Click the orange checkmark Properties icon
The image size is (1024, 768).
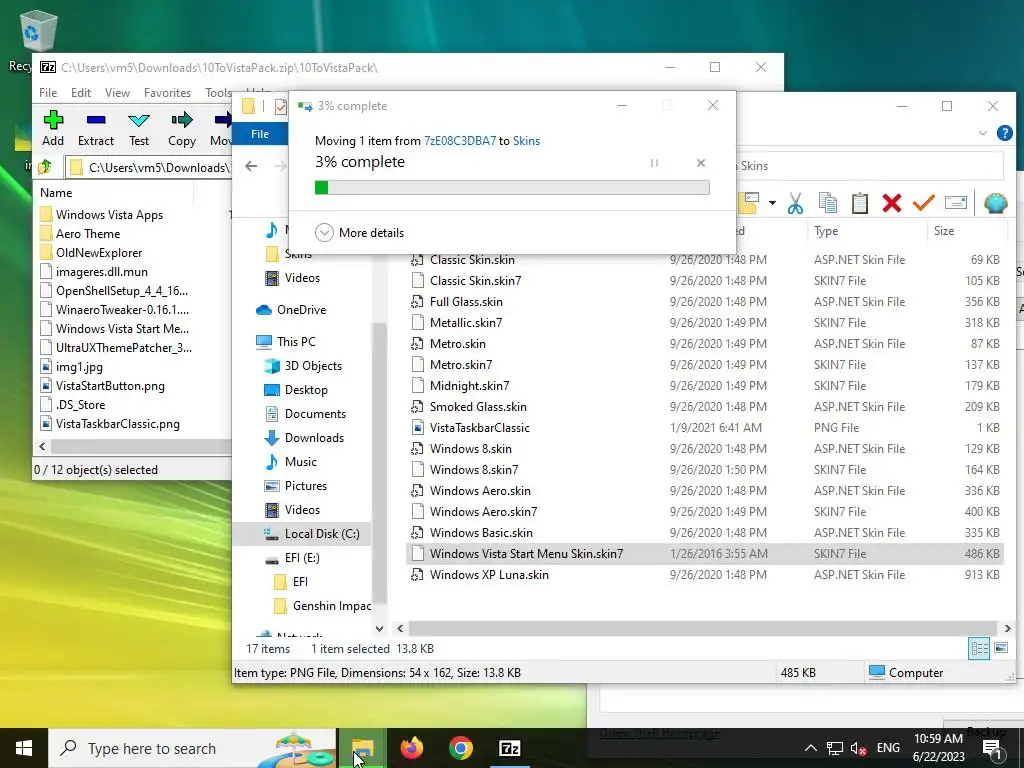[923, 203]
